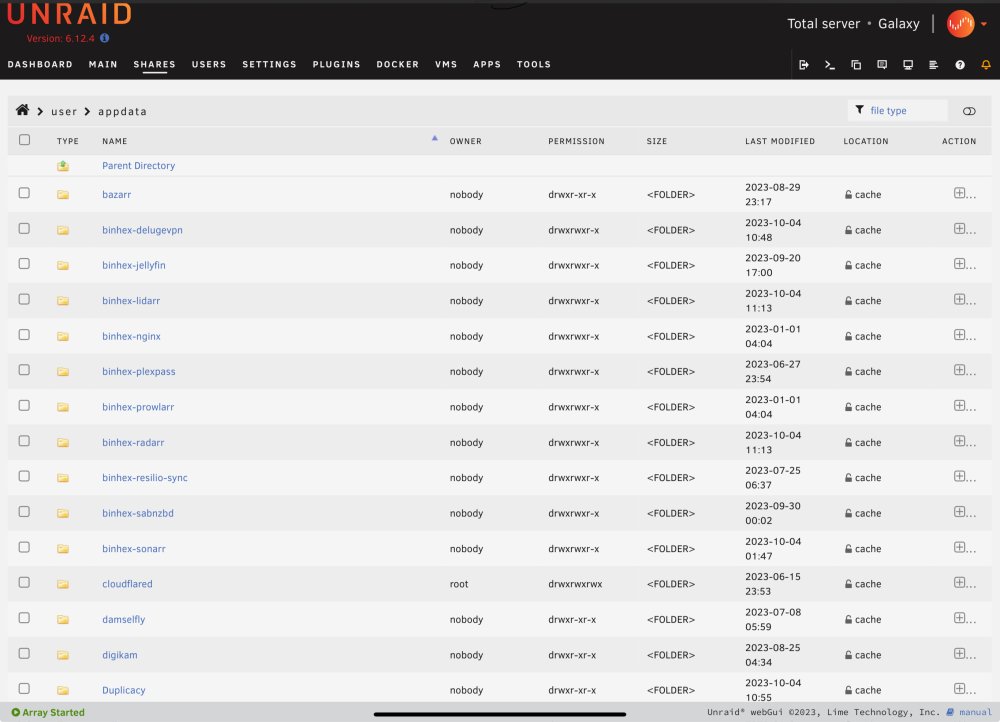Switch to the Main tab
Viewport: 1000px width, 722px height.
point(103,64)
